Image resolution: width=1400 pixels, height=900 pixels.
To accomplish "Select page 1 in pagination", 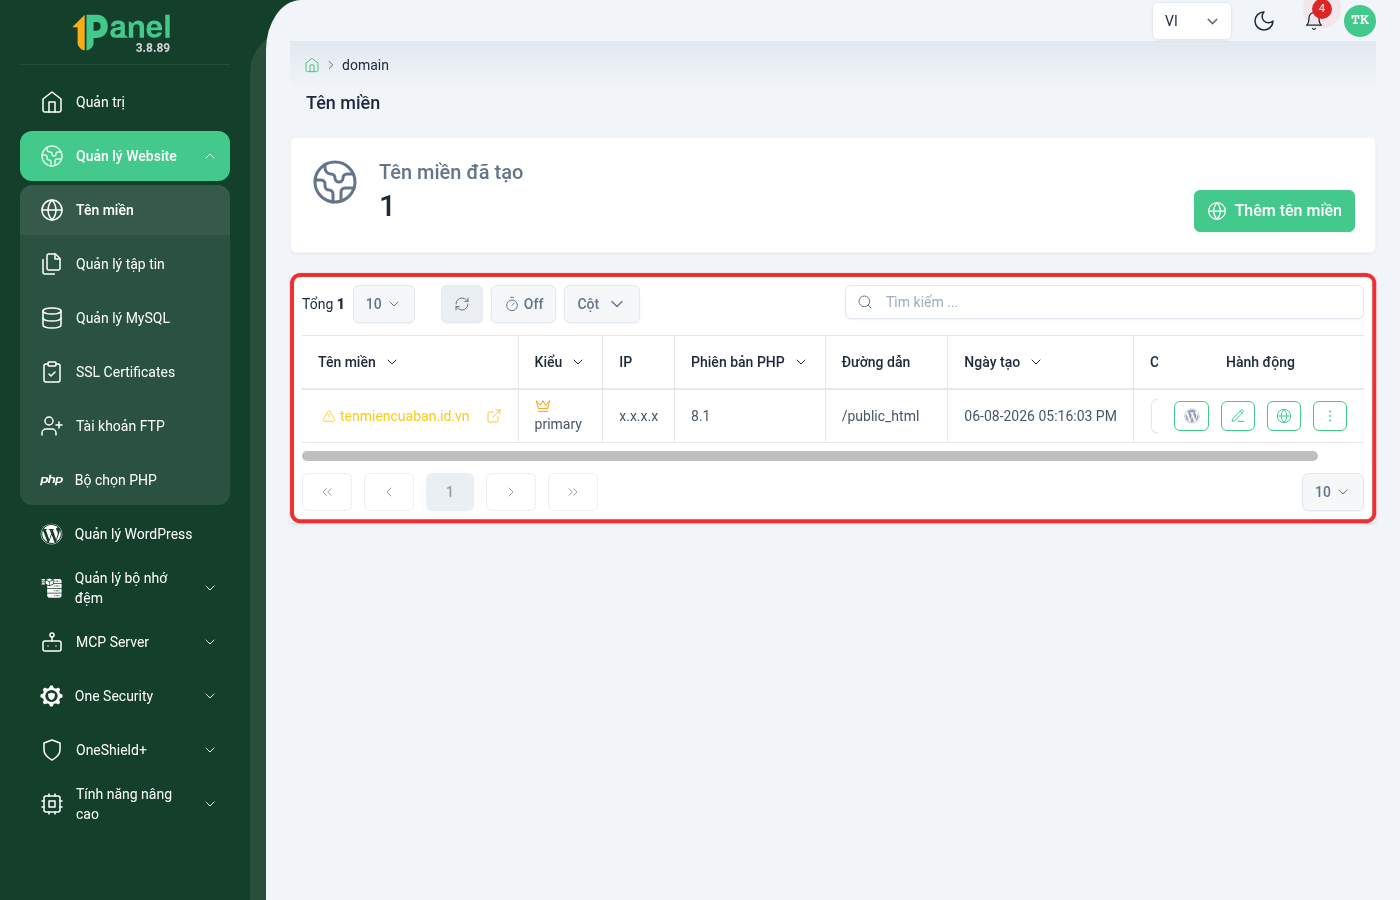I will [x=450, y=492].
